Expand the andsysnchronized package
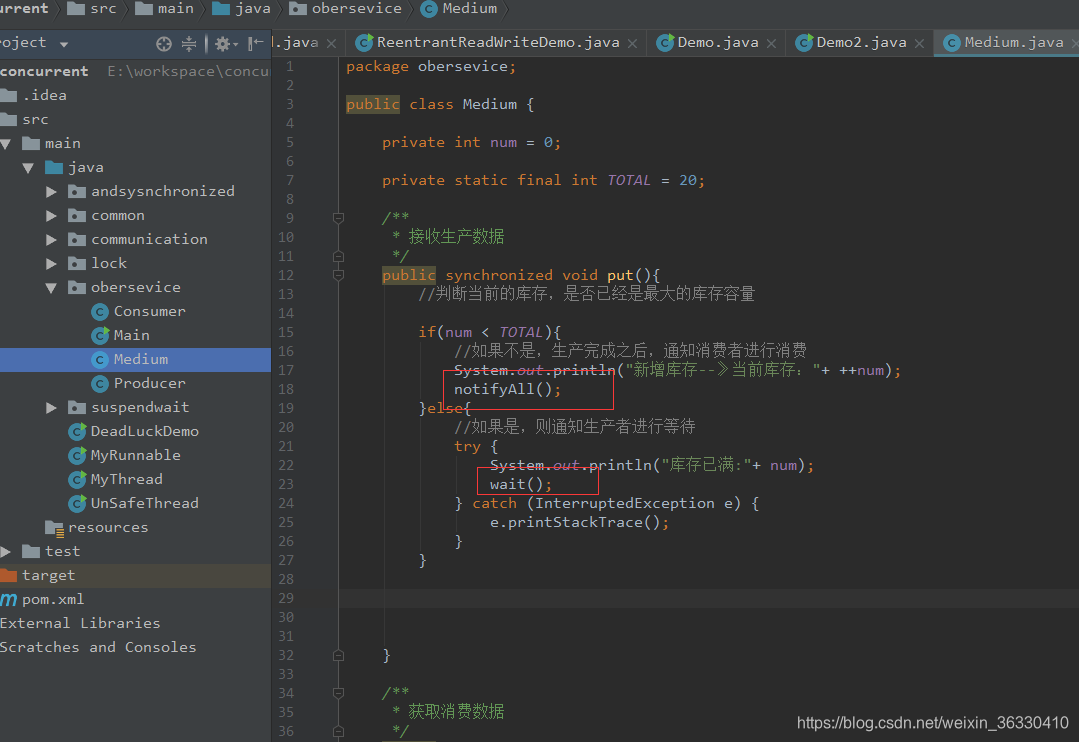The height and width of the screenshot is (742, 1079). point(52,191)
